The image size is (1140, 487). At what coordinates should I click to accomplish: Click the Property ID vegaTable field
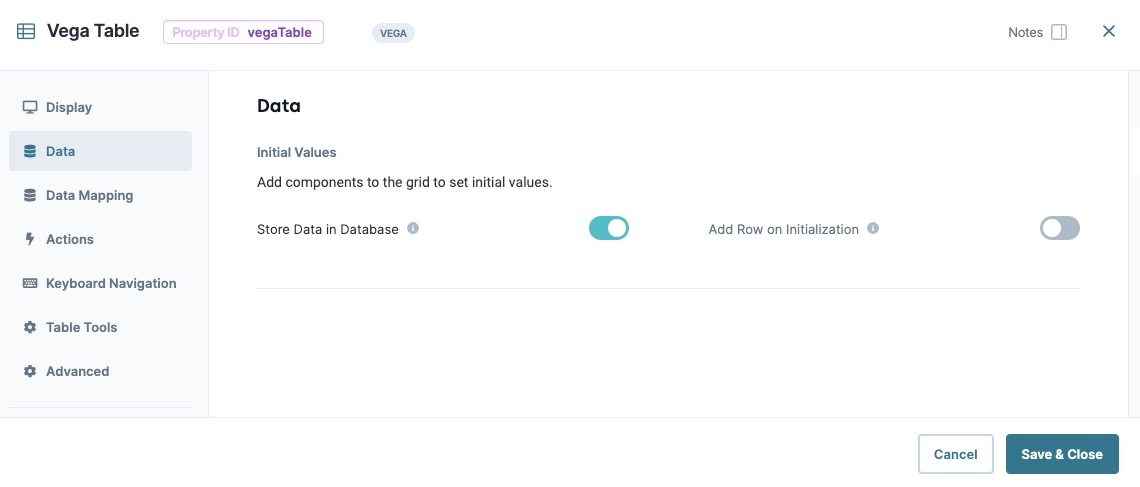(x=244, y=32)
